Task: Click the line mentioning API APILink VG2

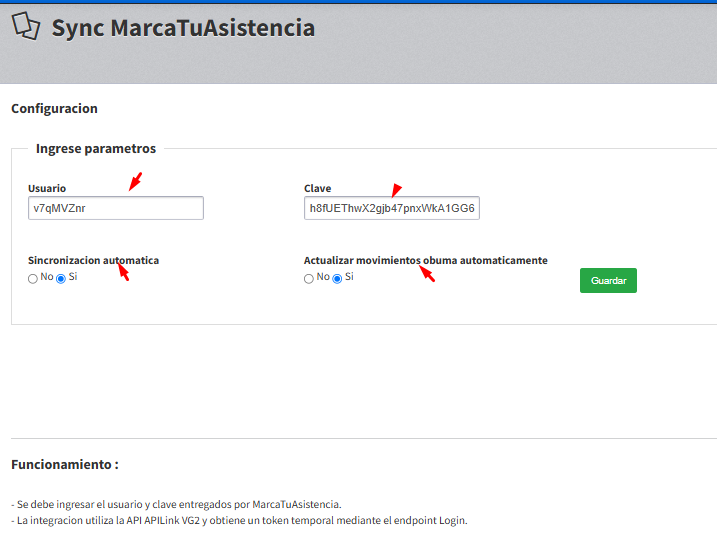Action: (x=239, y=520)
